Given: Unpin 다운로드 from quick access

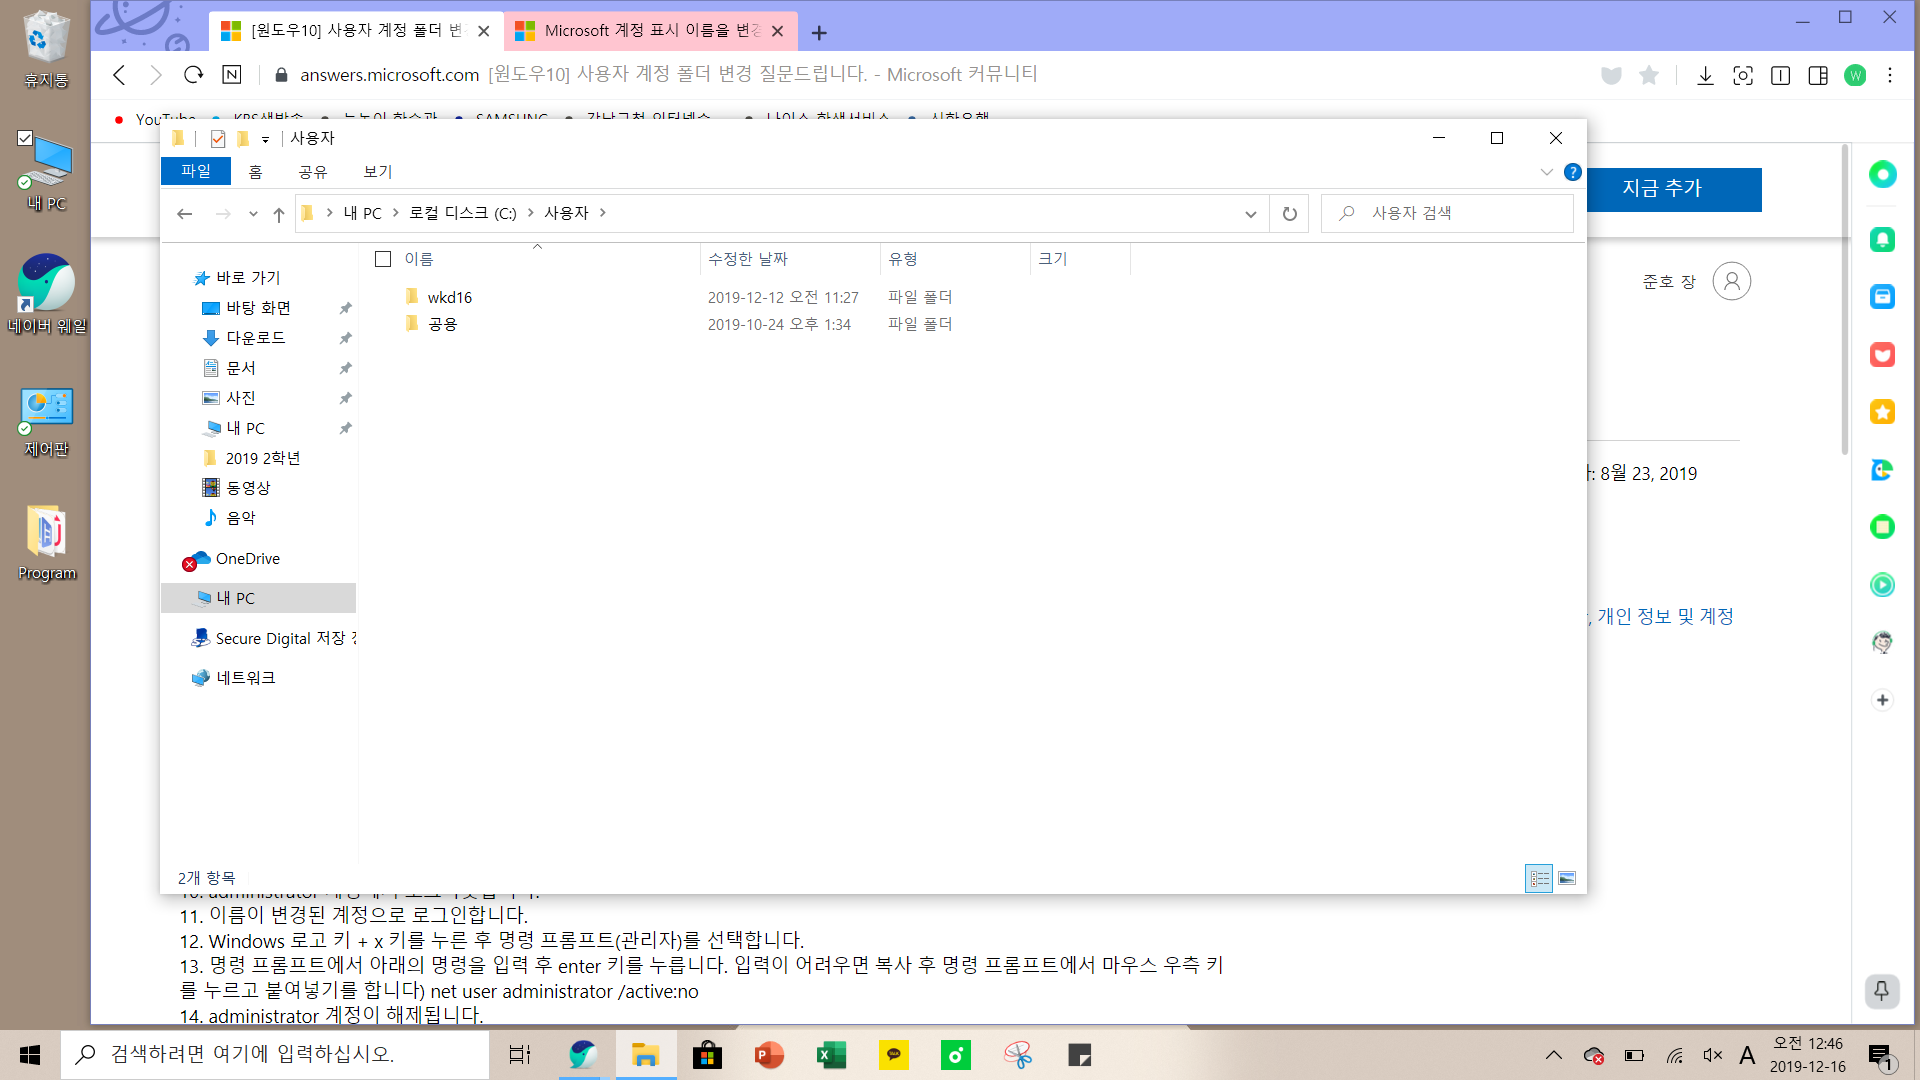Looking at the screenshot, I should point(345,338).
